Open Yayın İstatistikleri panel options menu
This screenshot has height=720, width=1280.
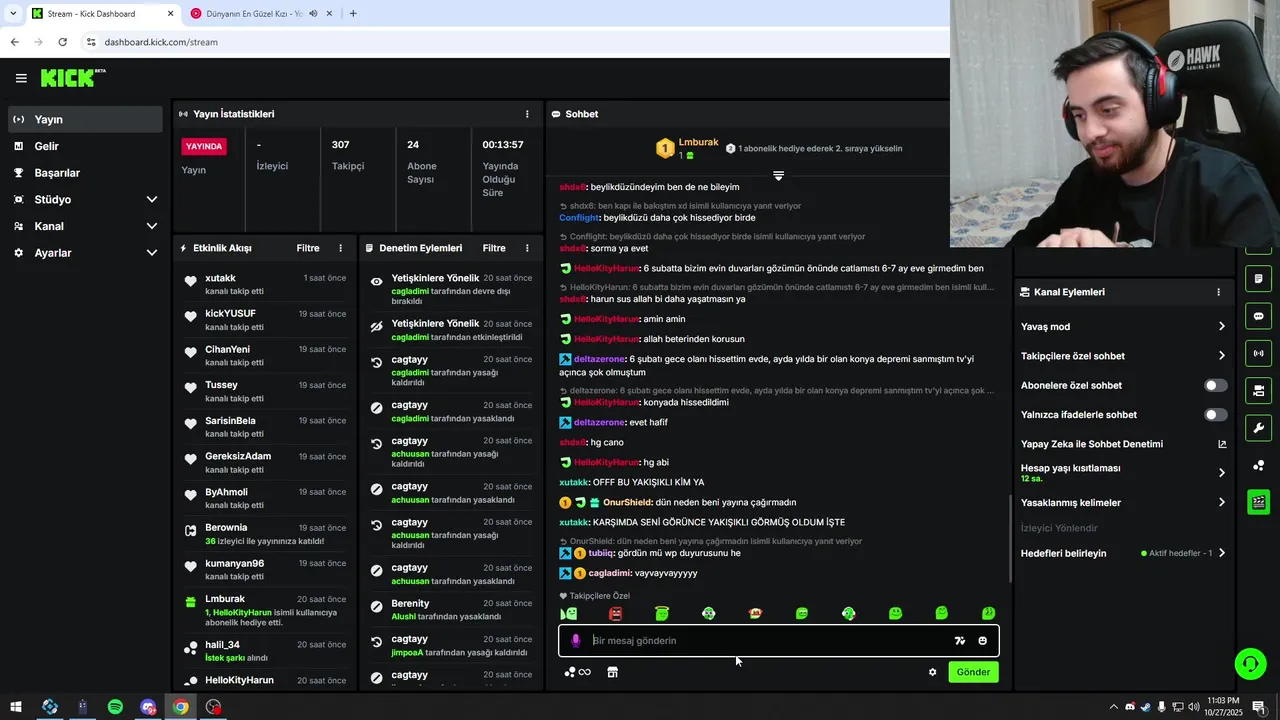pos(527,114)
